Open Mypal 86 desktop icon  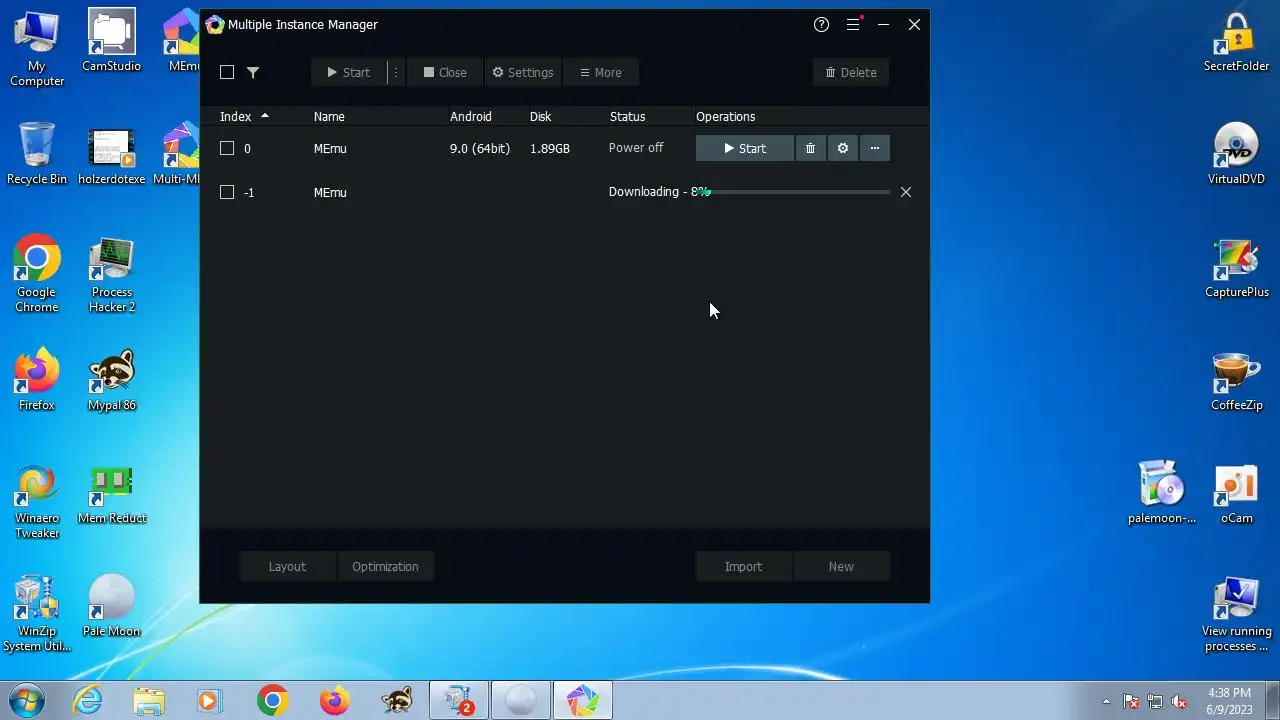[x=112, y=380]
